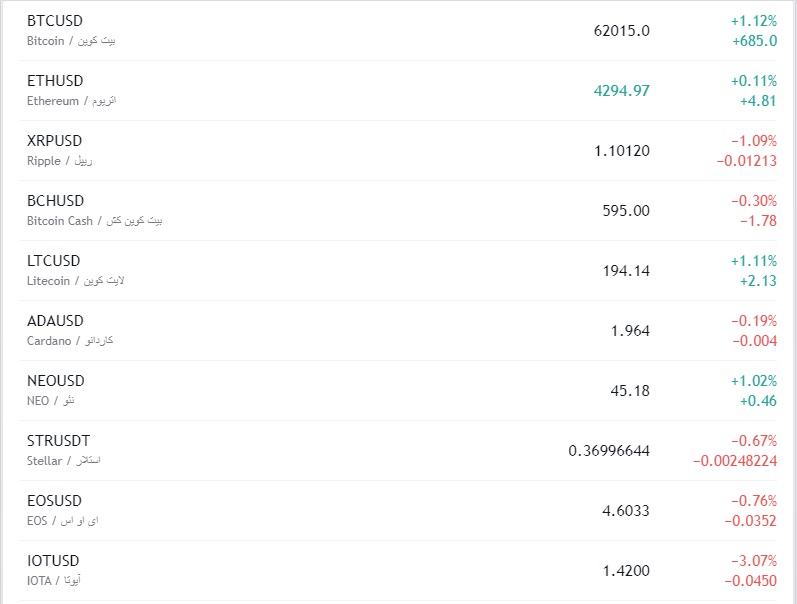Viewport: 797px width, 604px height.
Task: Click the Bitcoin +1.12% change value
Action: (753, 21)
